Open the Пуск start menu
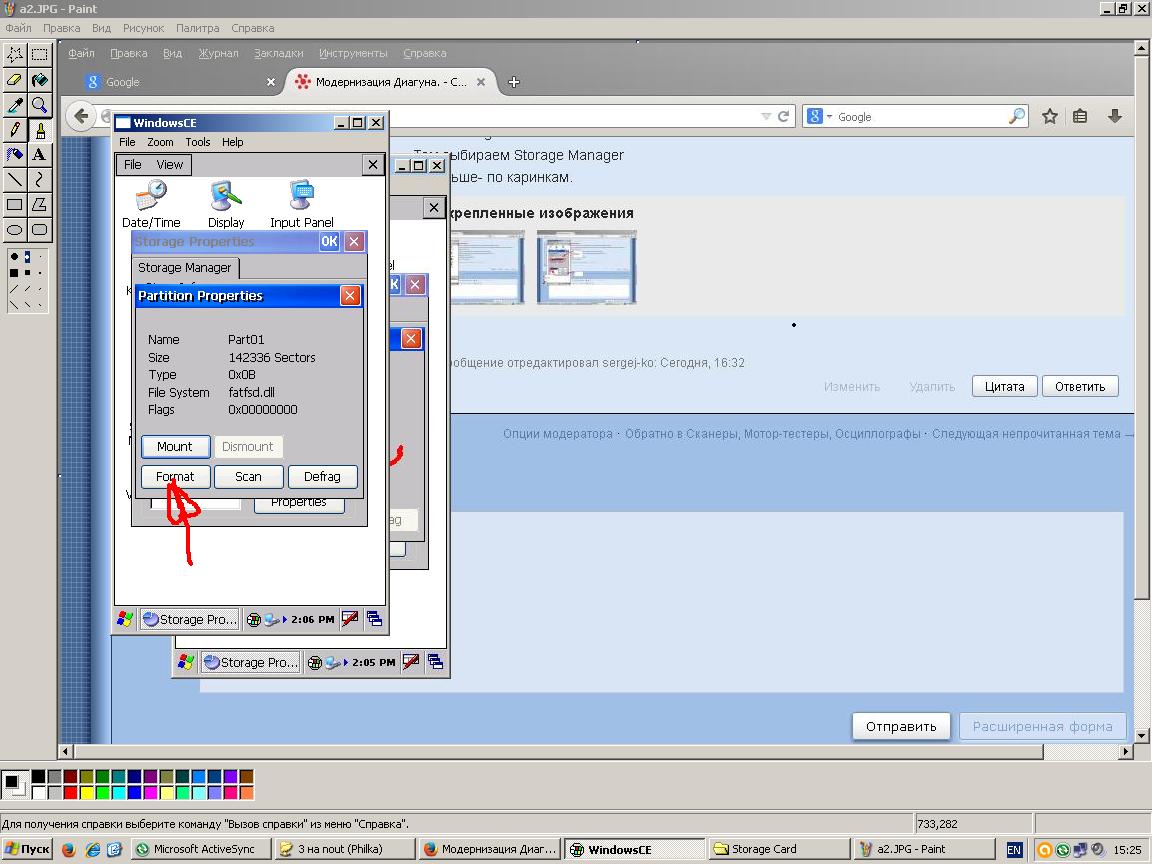The image size is (1152, 864). 27,849
